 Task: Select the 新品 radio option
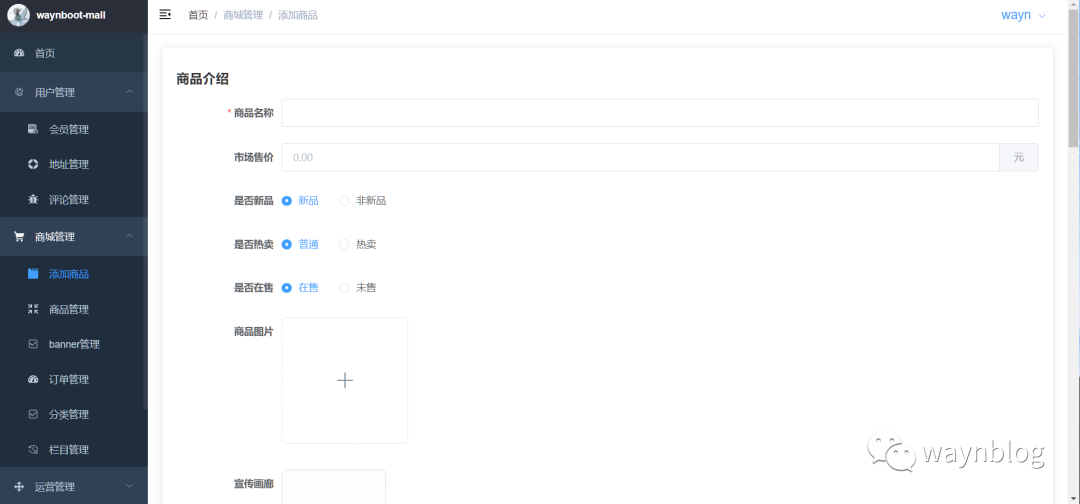tap(300, 201)
